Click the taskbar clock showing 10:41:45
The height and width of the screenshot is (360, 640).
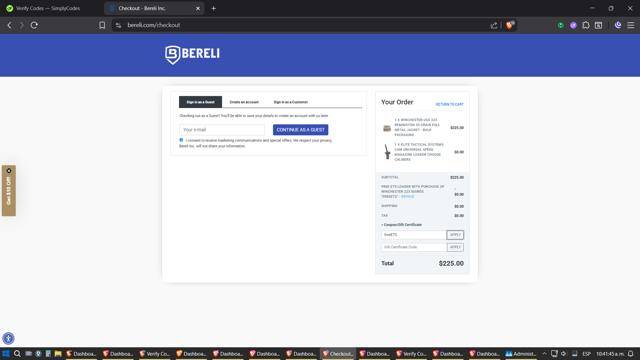click(x=610, y=353)
